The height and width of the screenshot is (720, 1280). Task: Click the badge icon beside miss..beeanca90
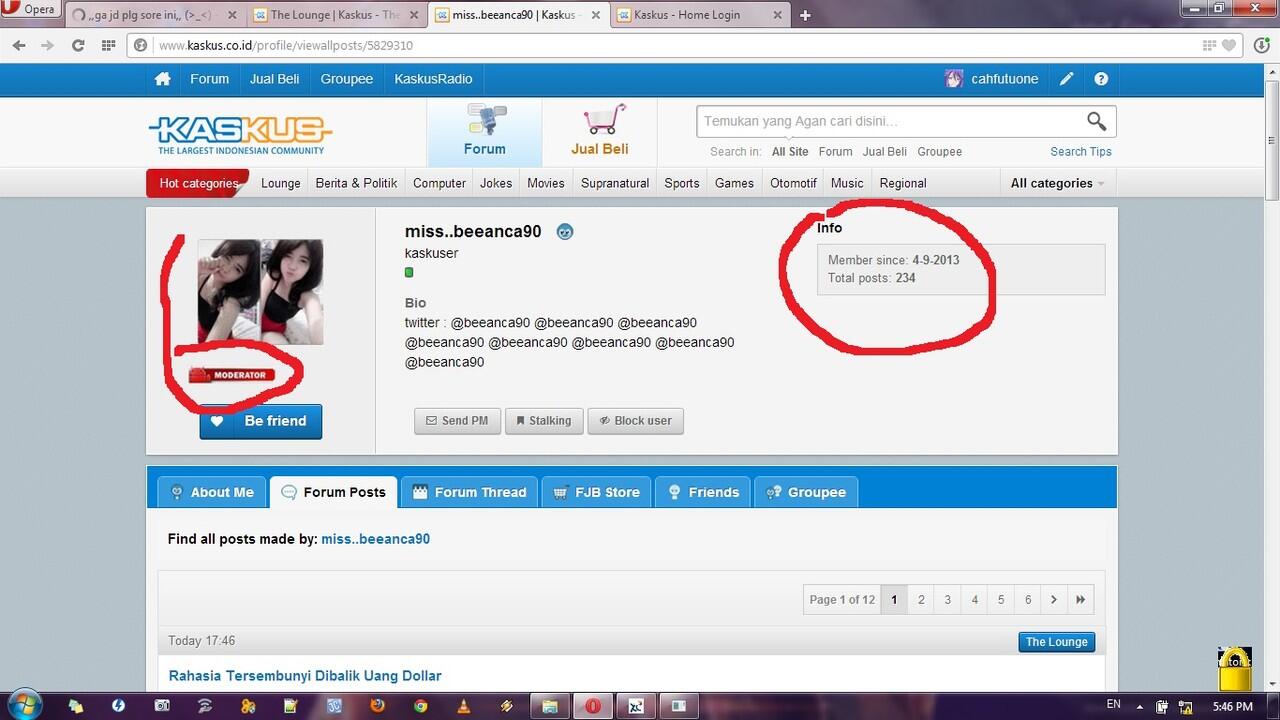click(x=565, y=232)
